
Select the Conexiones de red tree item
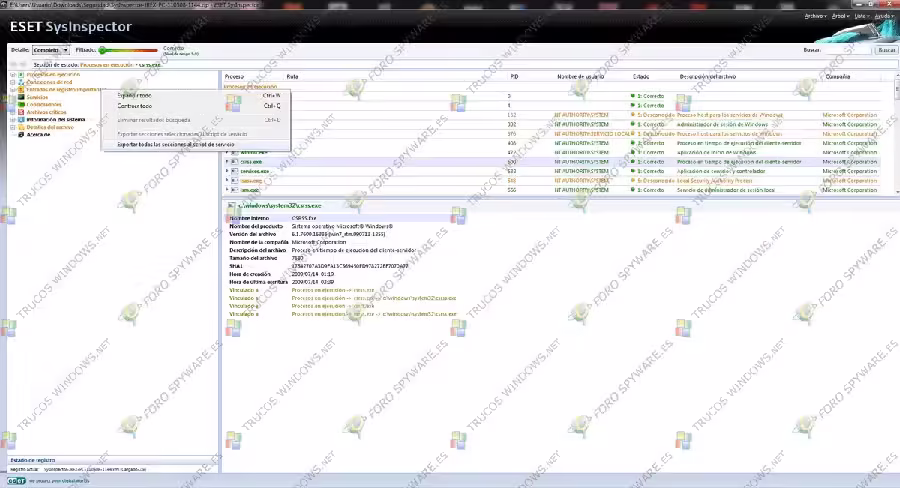[49, 82]
